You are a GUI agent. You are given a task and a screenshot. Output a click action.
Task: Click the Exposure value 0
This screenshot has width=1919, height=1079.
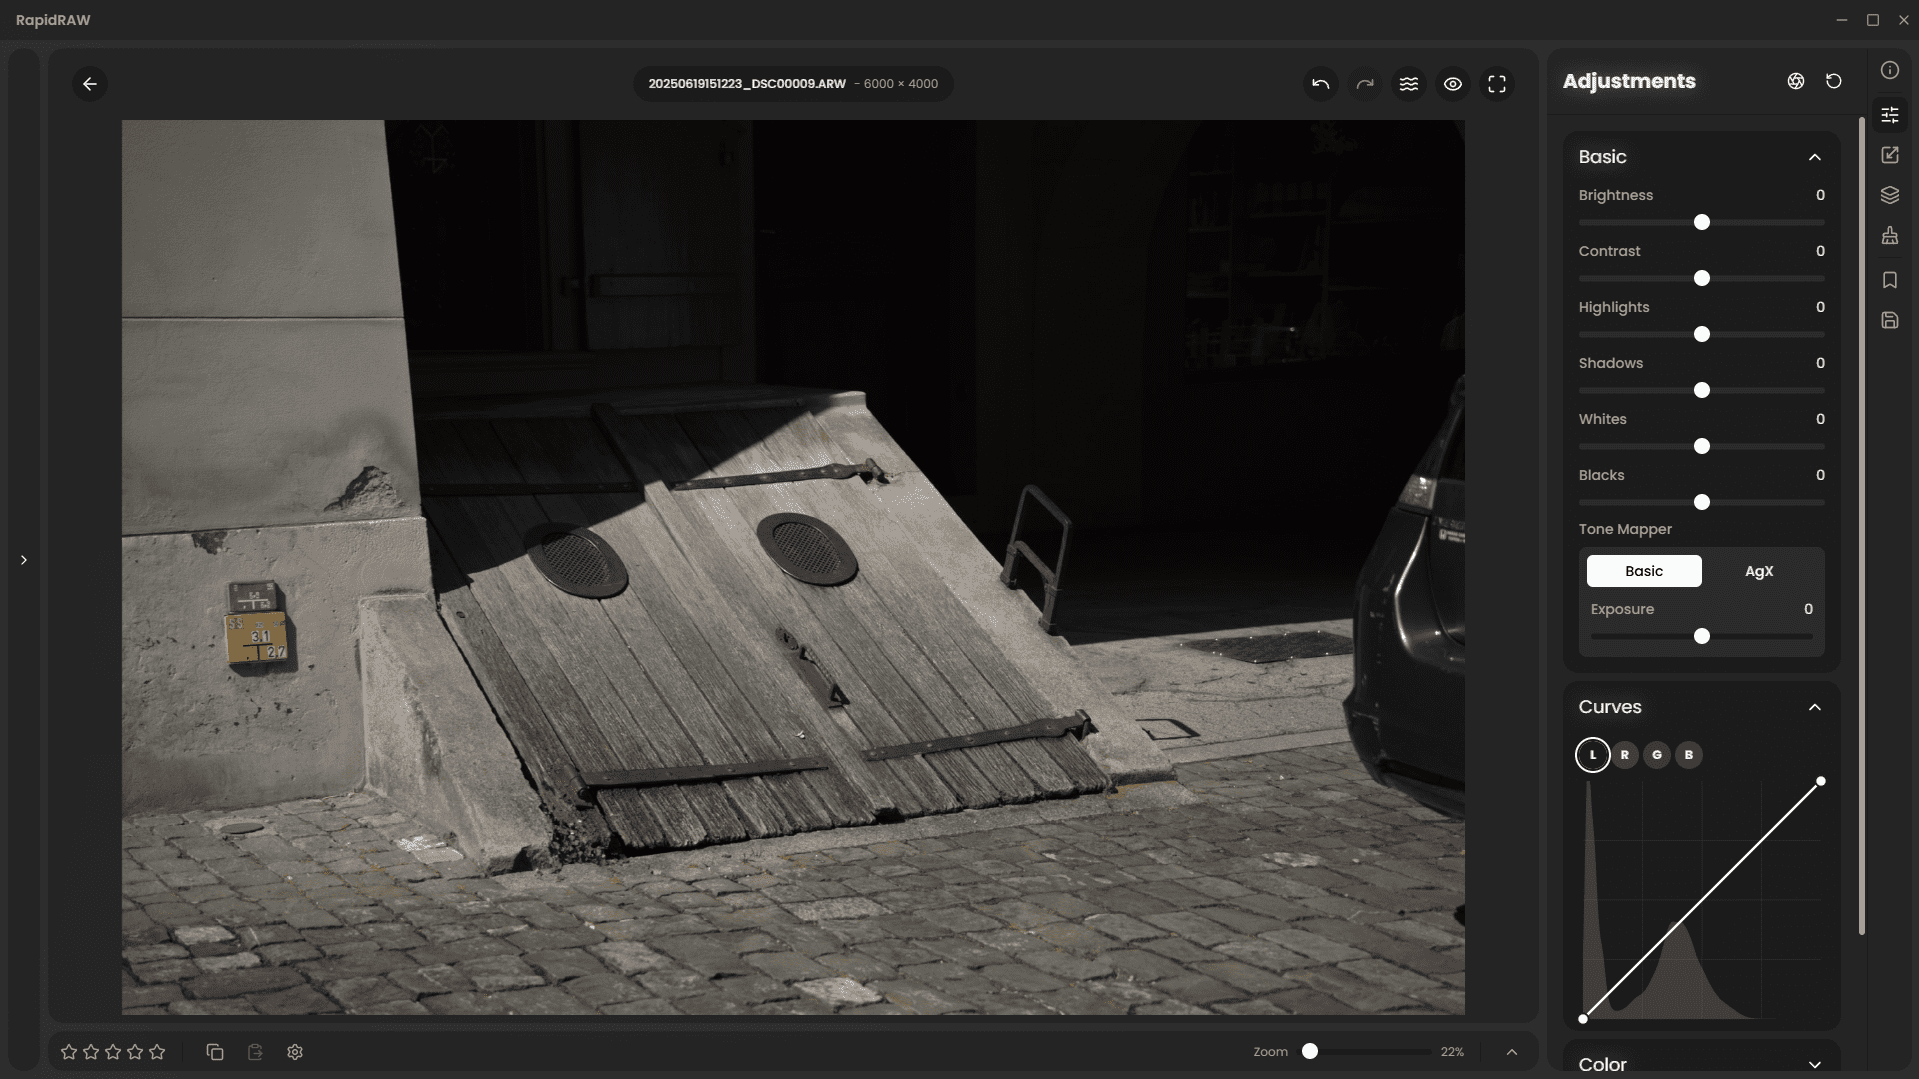click(x=1808, y=609)
